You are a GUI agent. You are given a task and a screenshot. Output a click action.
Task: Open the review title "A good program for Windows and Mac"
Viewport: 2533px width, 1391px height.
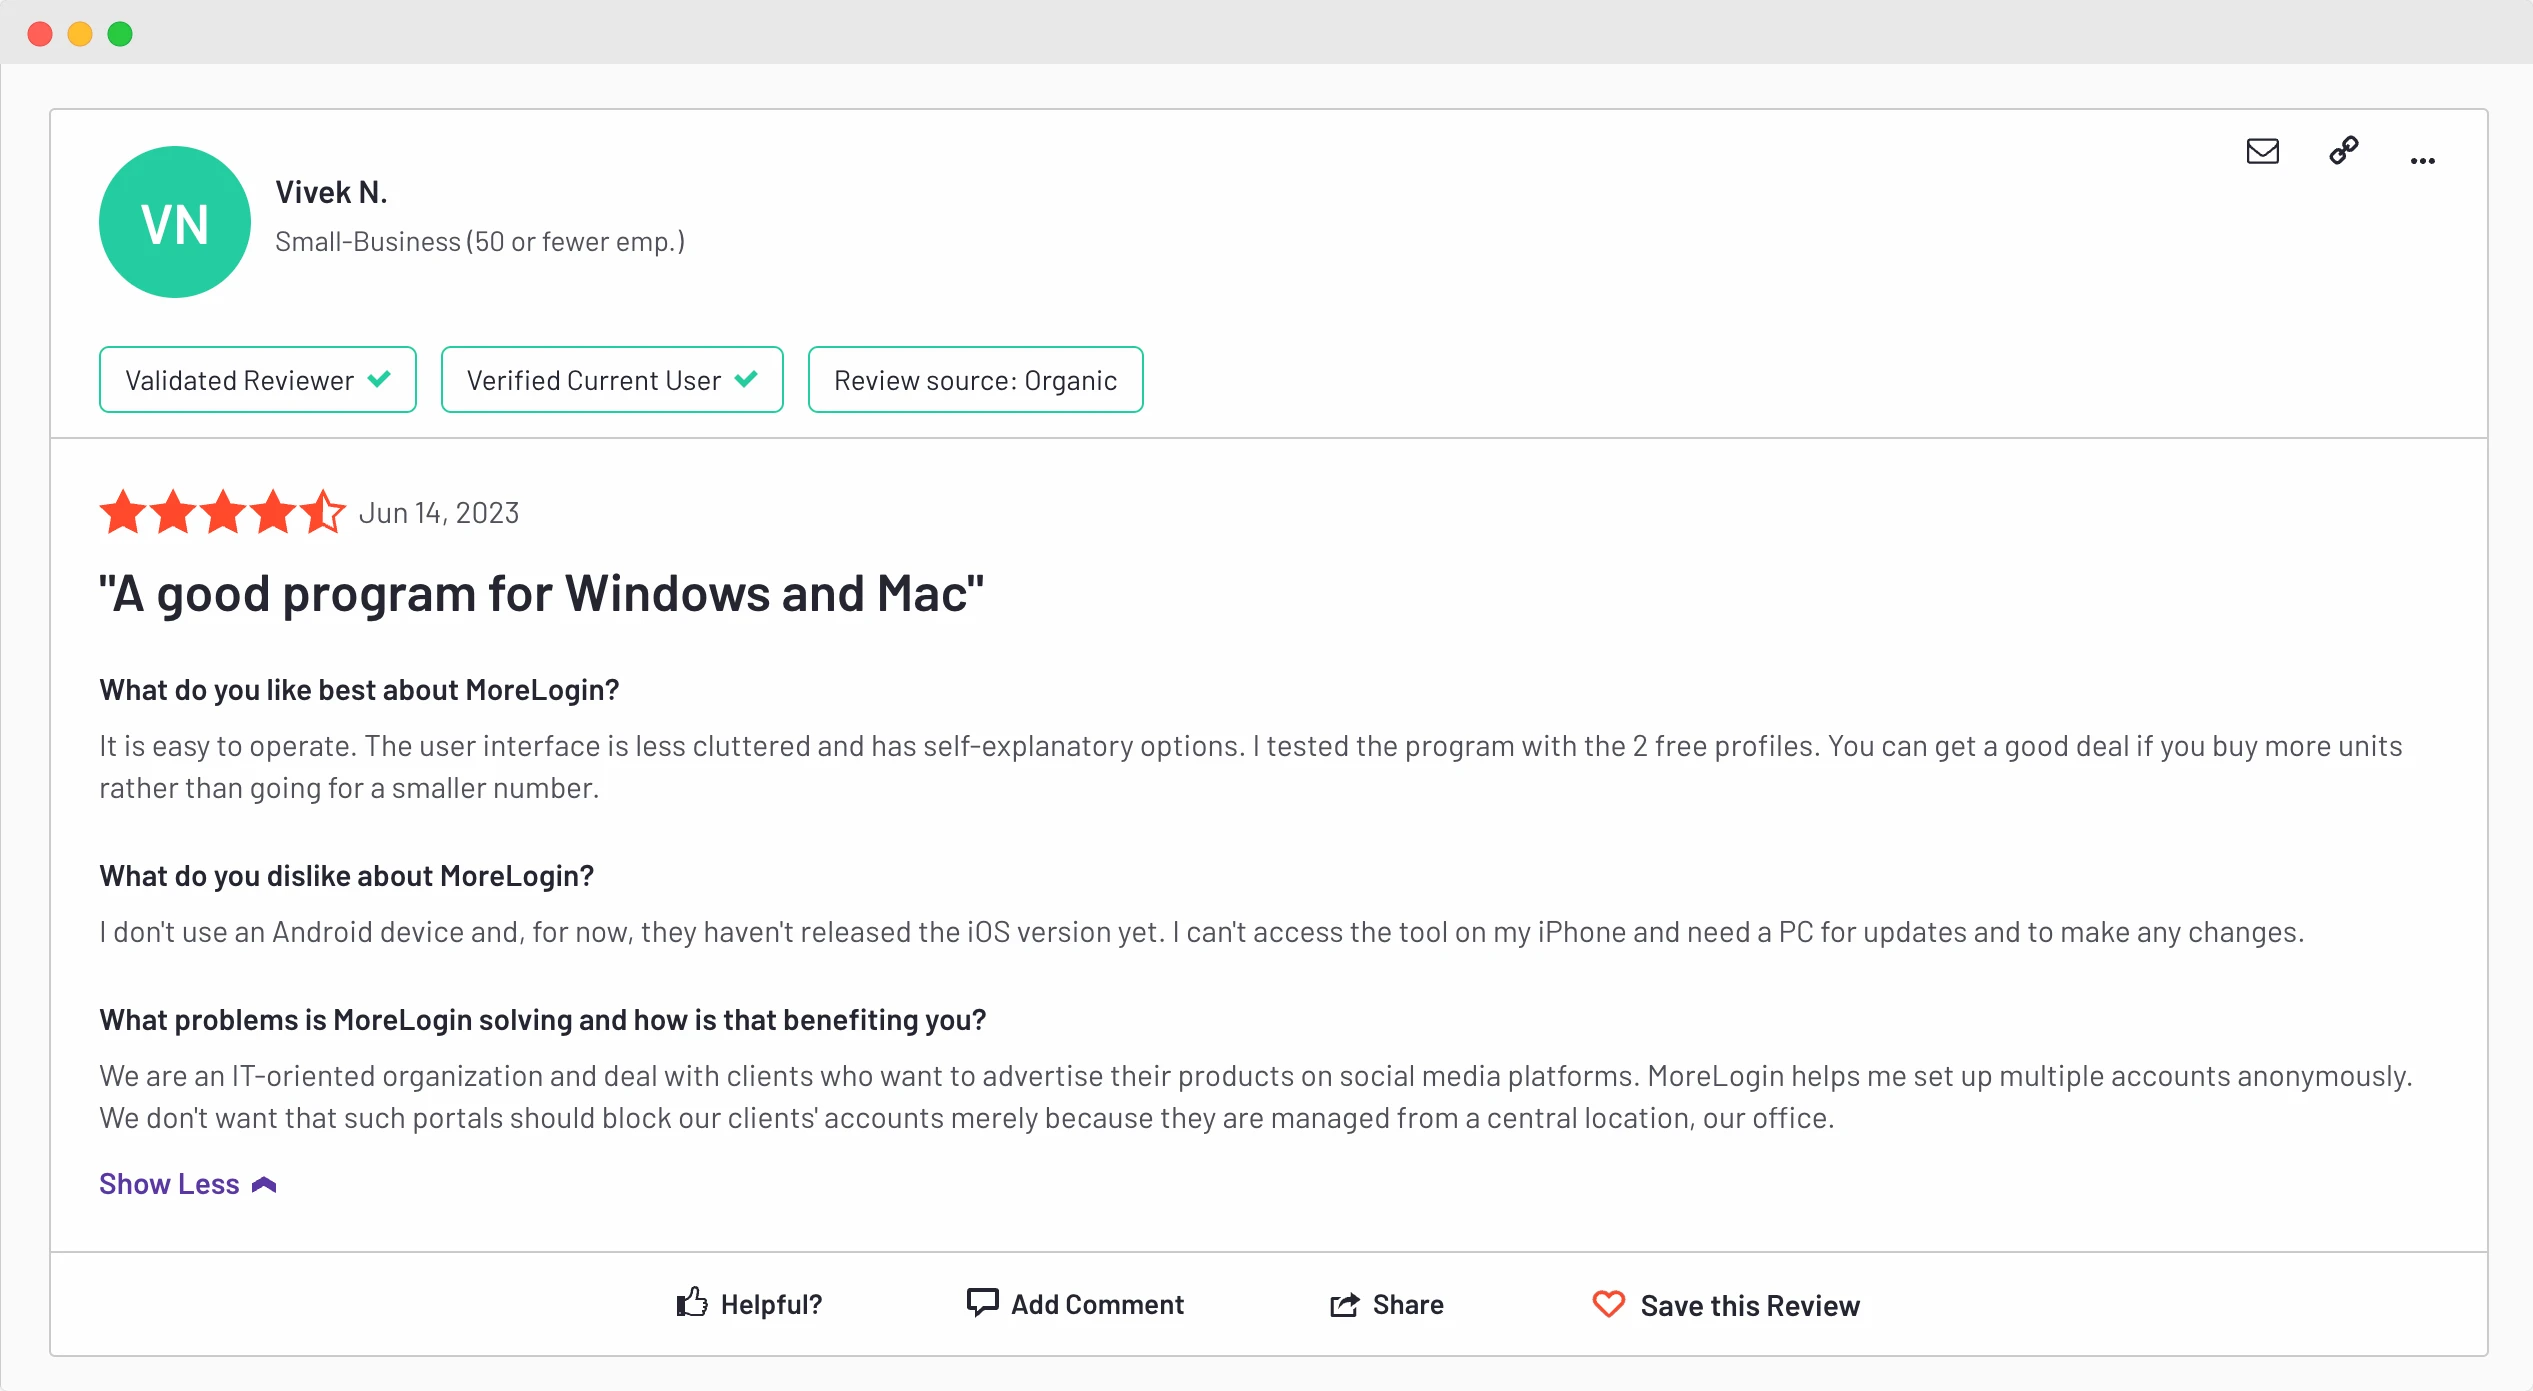tap(541, 594)
